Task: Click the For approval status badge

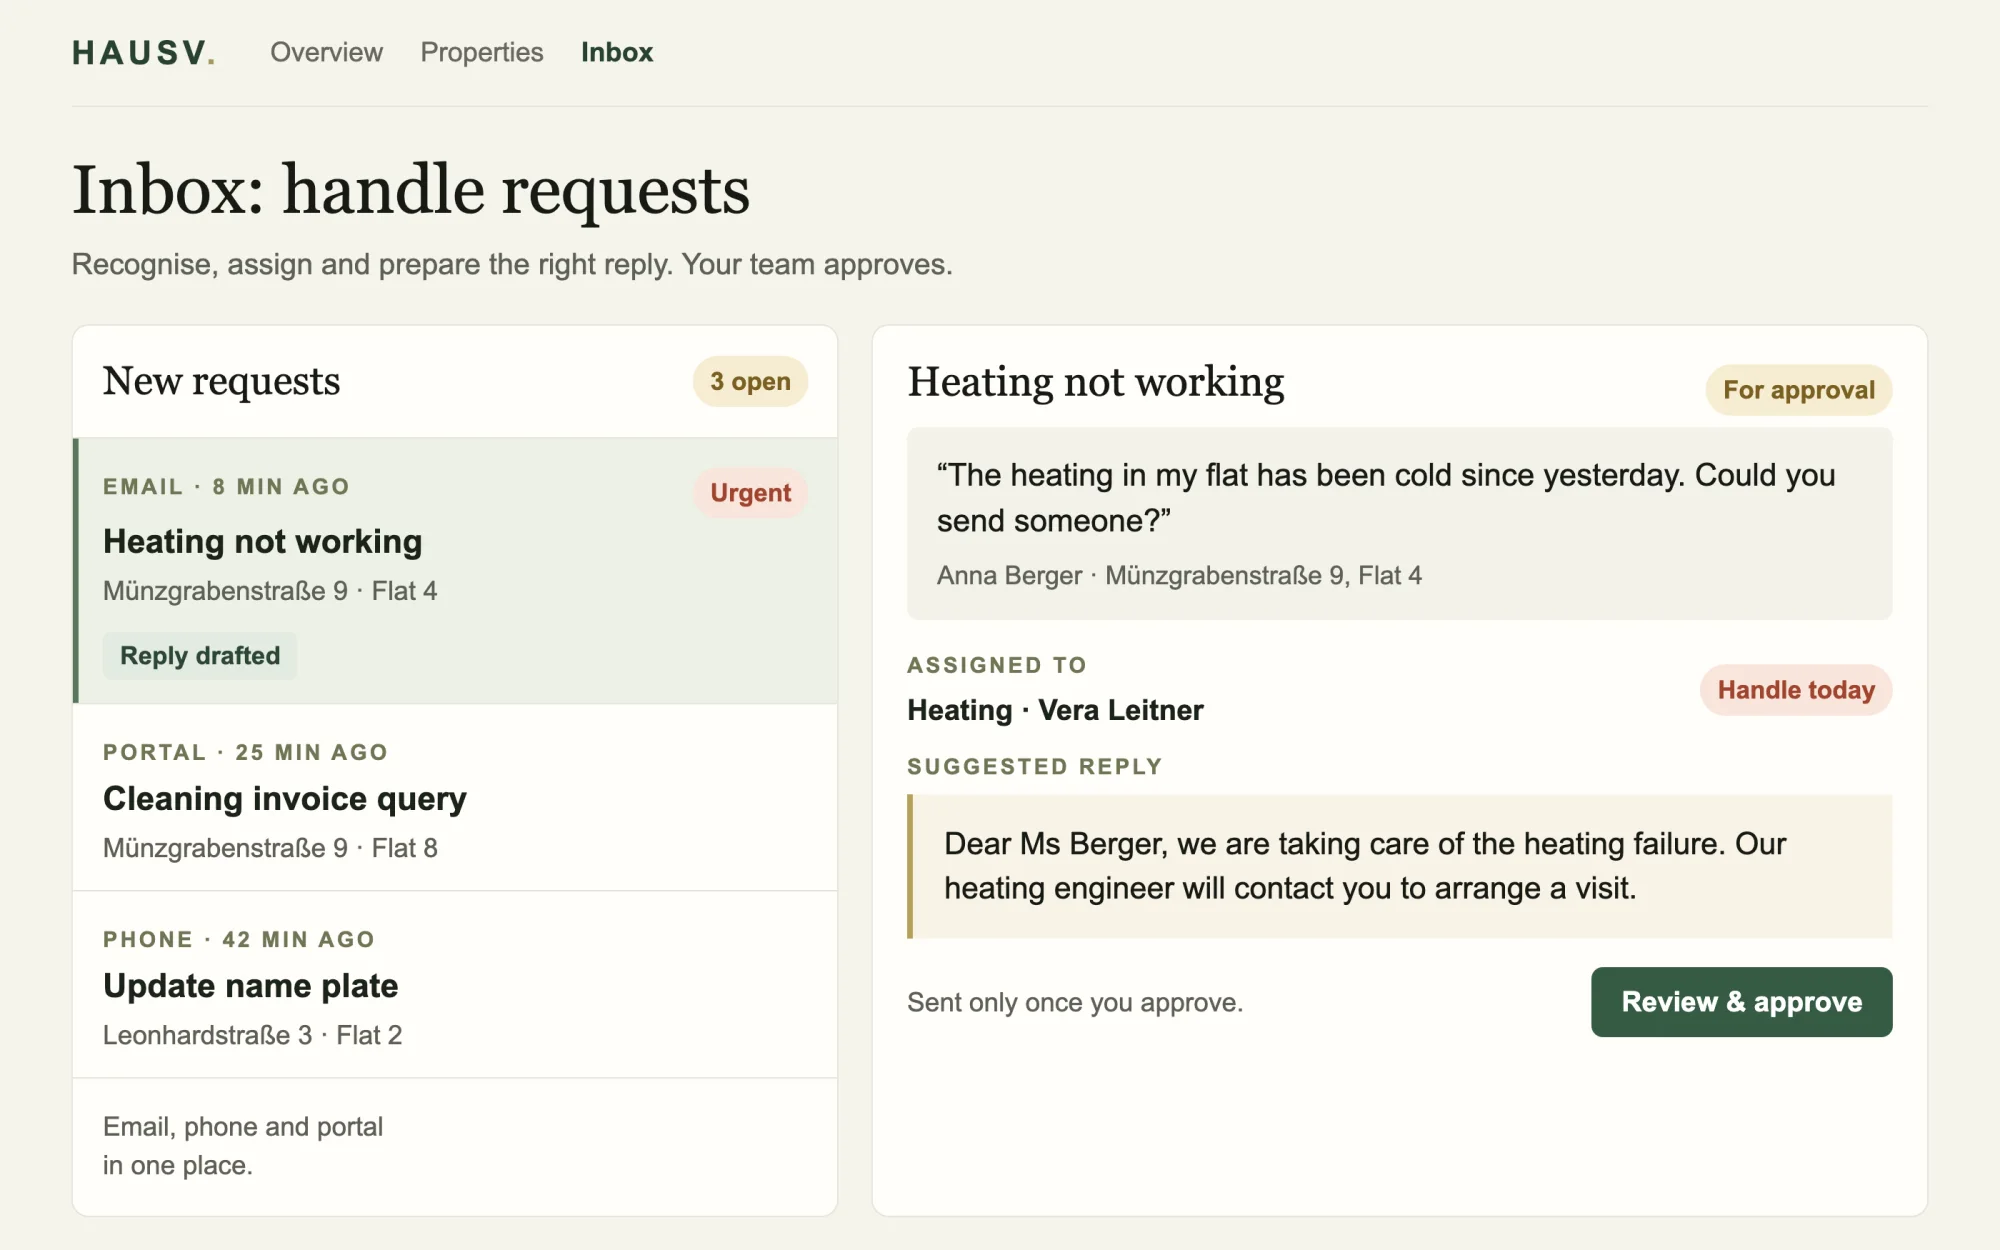Action: click(x=1798, y=390)
